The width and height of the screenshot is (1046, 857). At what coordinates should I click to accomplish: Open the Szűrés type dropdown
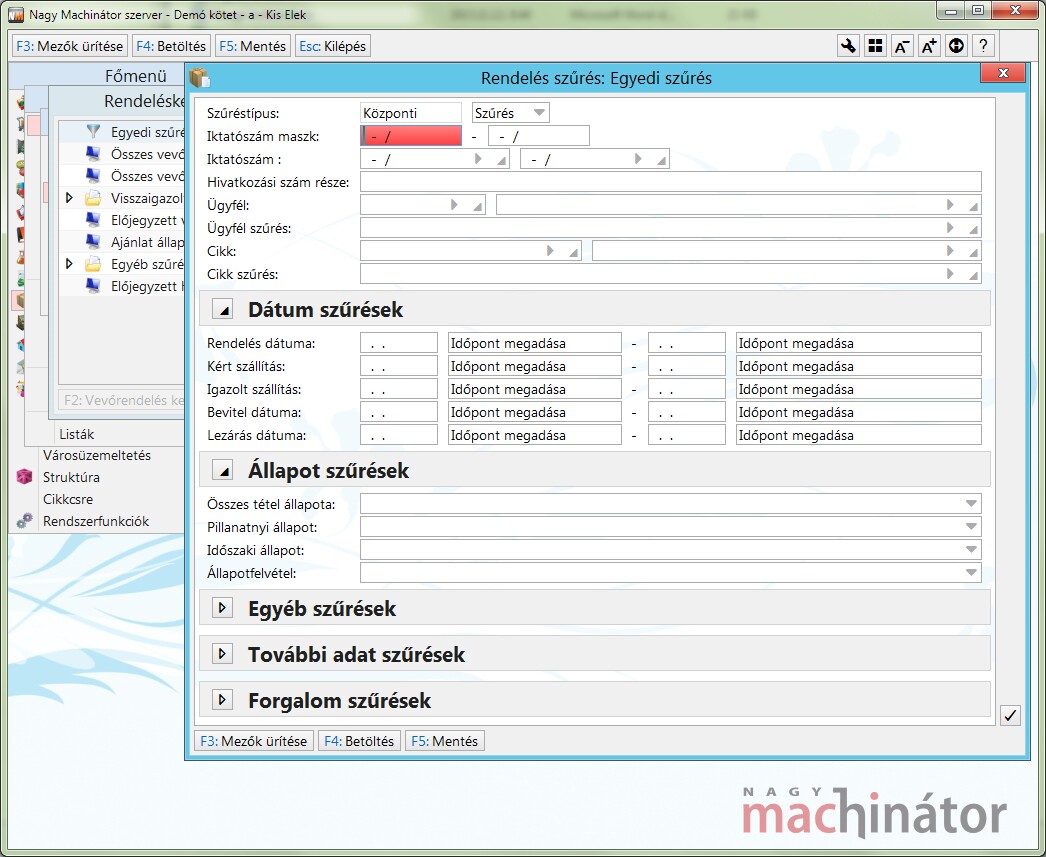539,113
